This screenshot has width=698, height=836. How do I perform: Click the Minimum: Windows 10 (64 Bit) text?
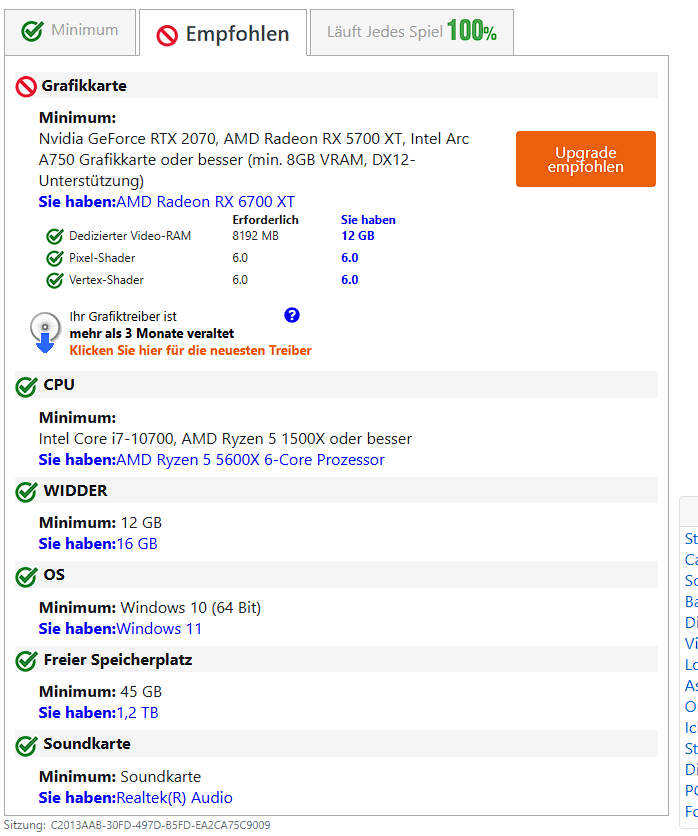[x=150, y=608]
